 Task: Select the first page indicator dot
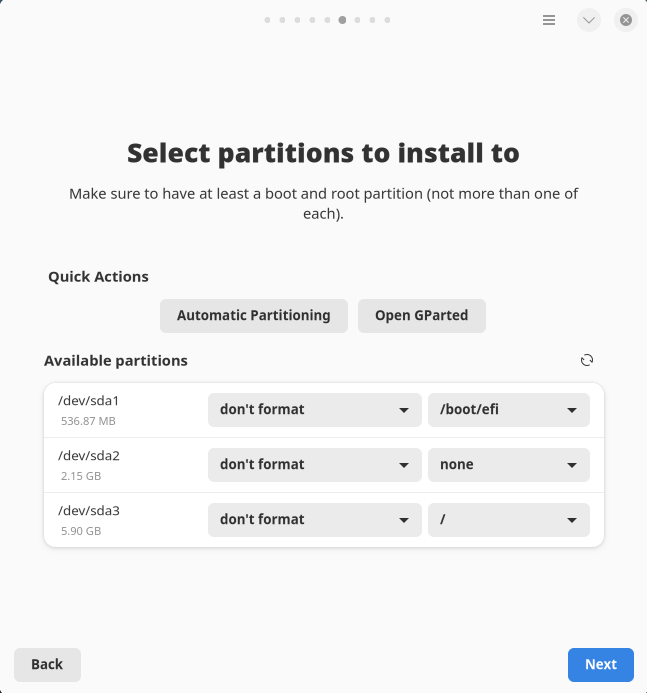(267, 20)
